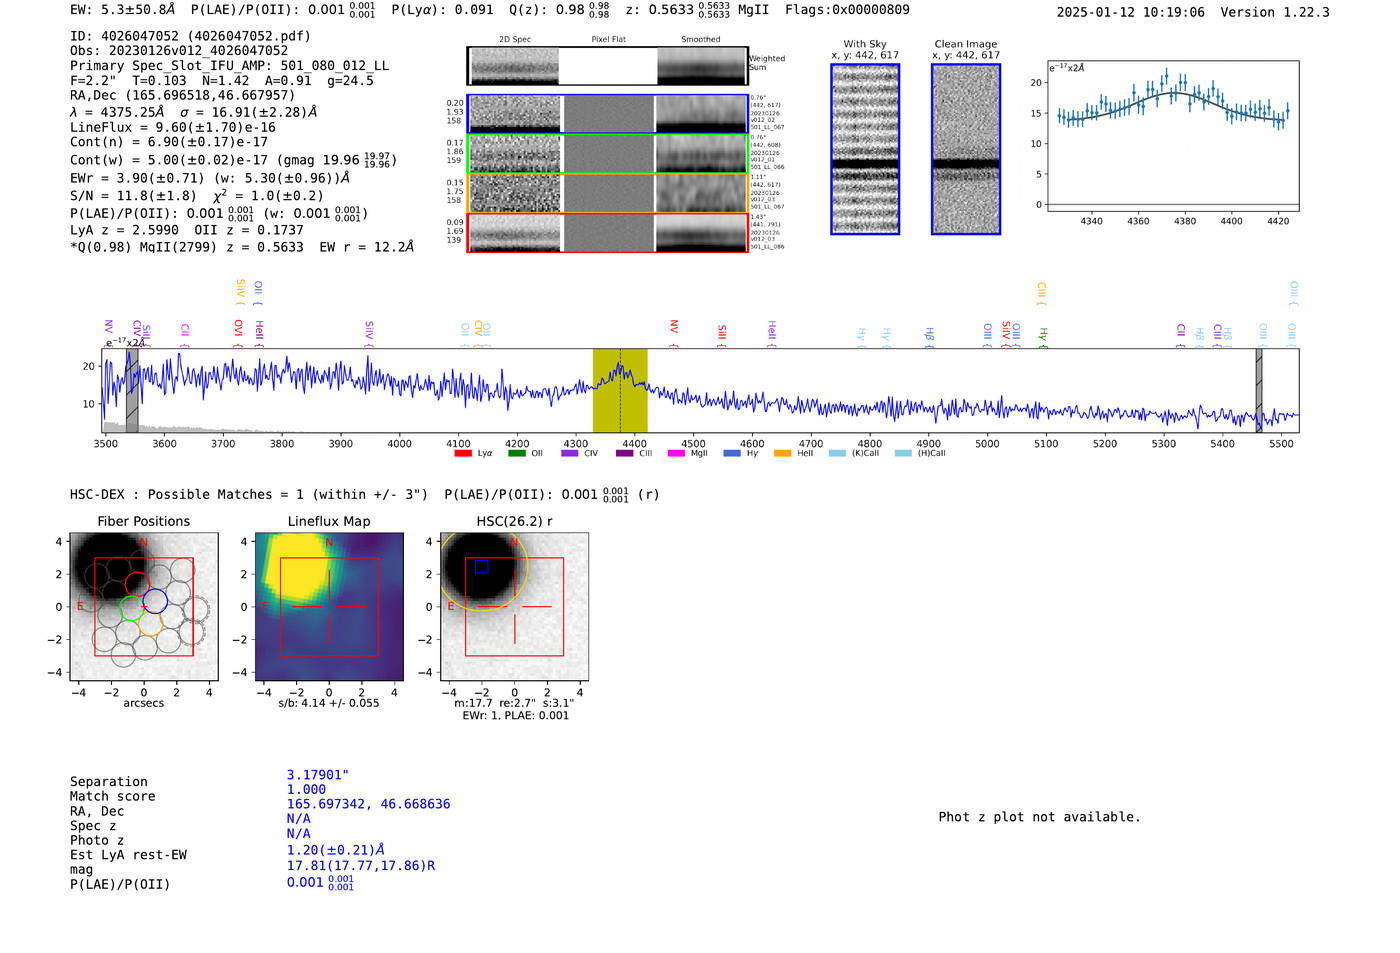This screenshot has height=953, width=1400.
Task: Click the green OII legend swatch
Action: 517,454
